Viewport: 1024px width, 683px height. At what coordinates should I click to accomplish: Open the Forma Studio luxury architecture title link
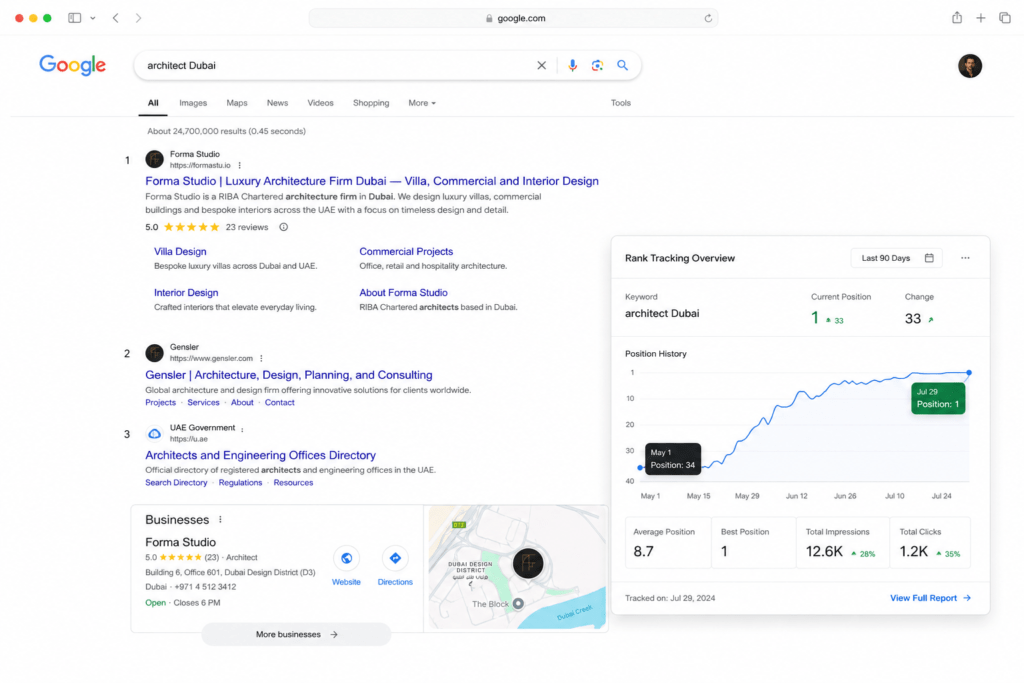(x=372, y=181)
